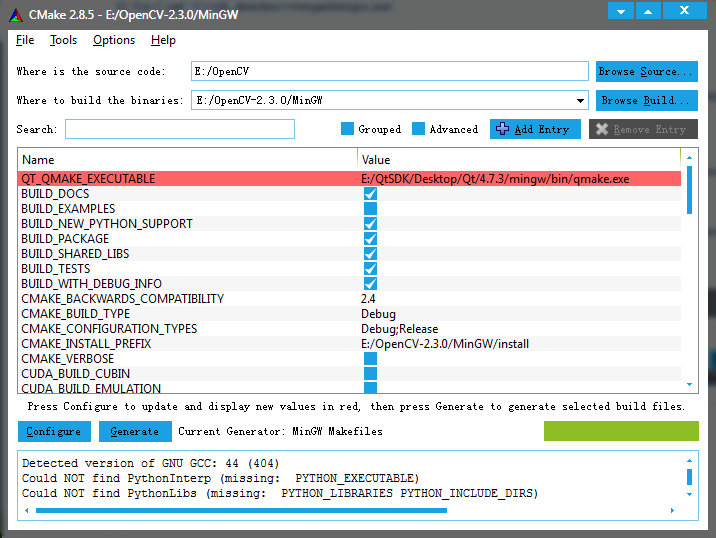Uncheck the BUILD_DOCS checkbox
The height and width of the screenshot is (538, 716).
coord(370,194)
